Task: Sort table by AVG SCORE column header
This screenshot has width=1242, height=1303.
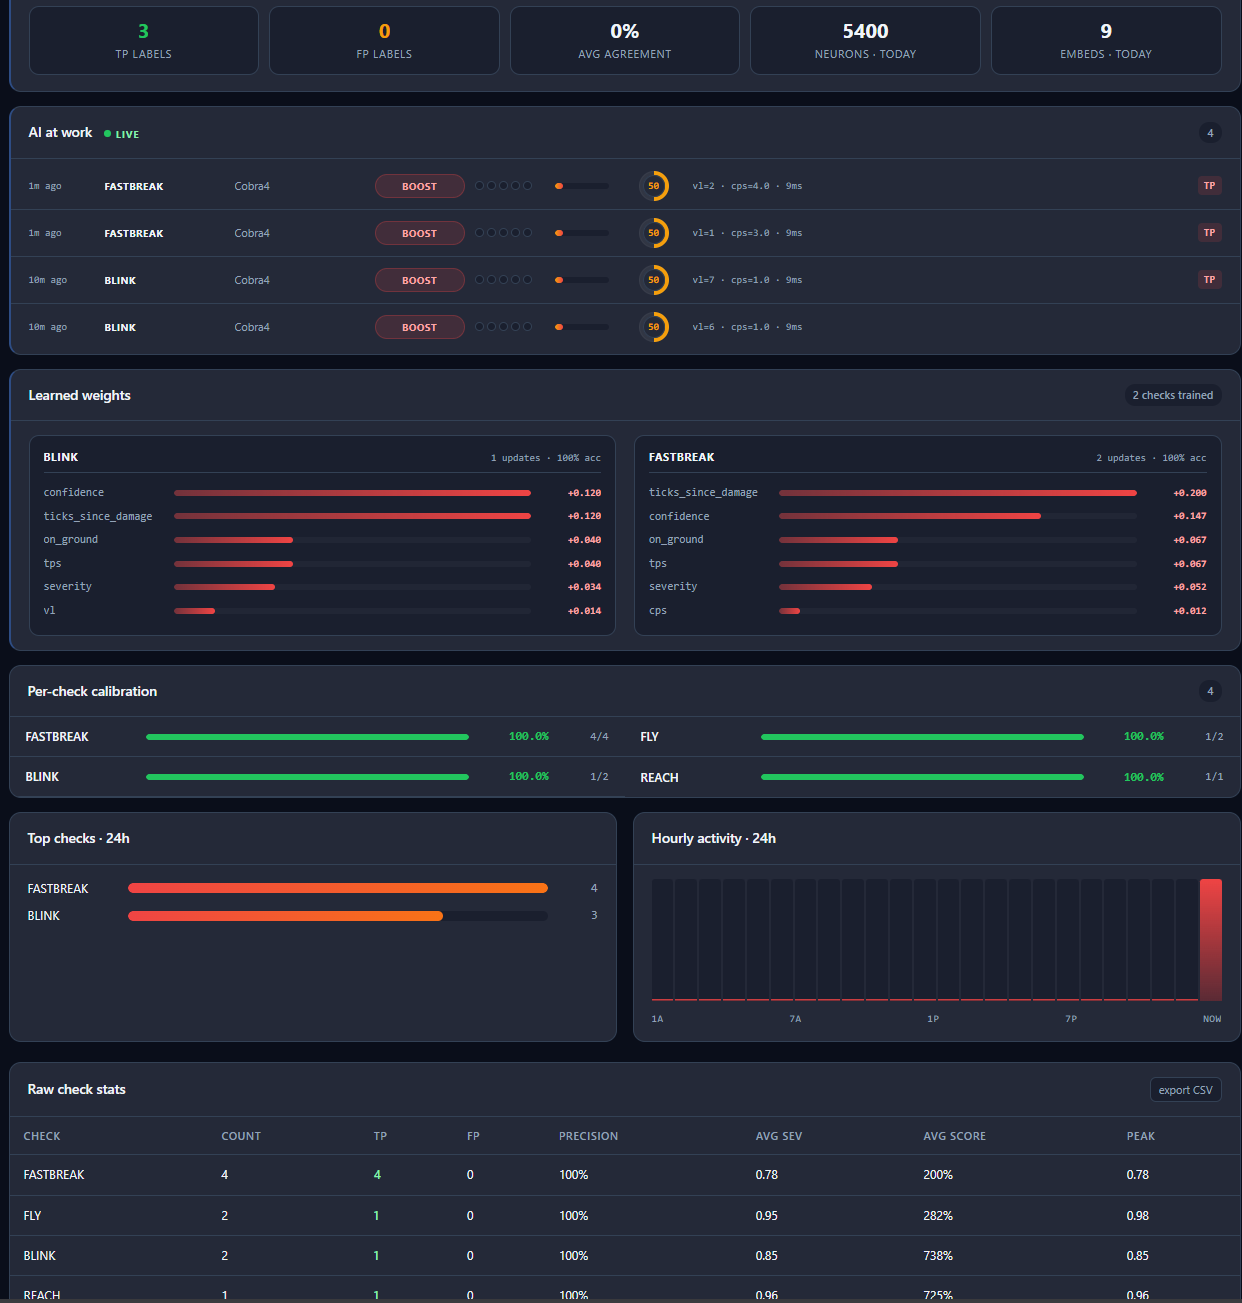Action: pos(954,1136)
